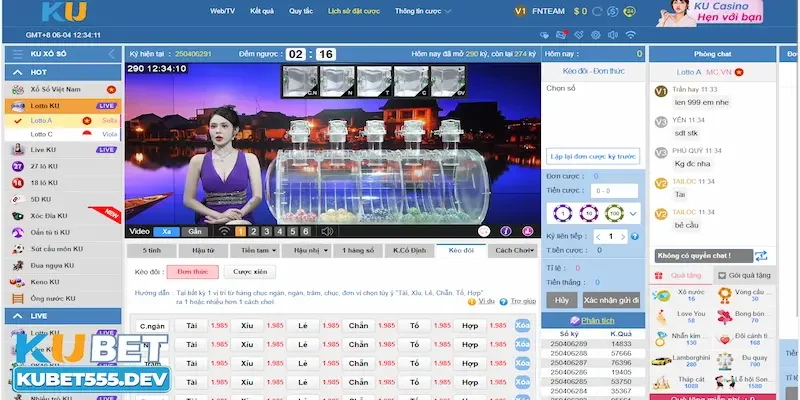Image resolution: width=800 pixels, height=400 pixels.
Task: Click Xác nhận gửi đi button
Action: (x=611, y=300)
